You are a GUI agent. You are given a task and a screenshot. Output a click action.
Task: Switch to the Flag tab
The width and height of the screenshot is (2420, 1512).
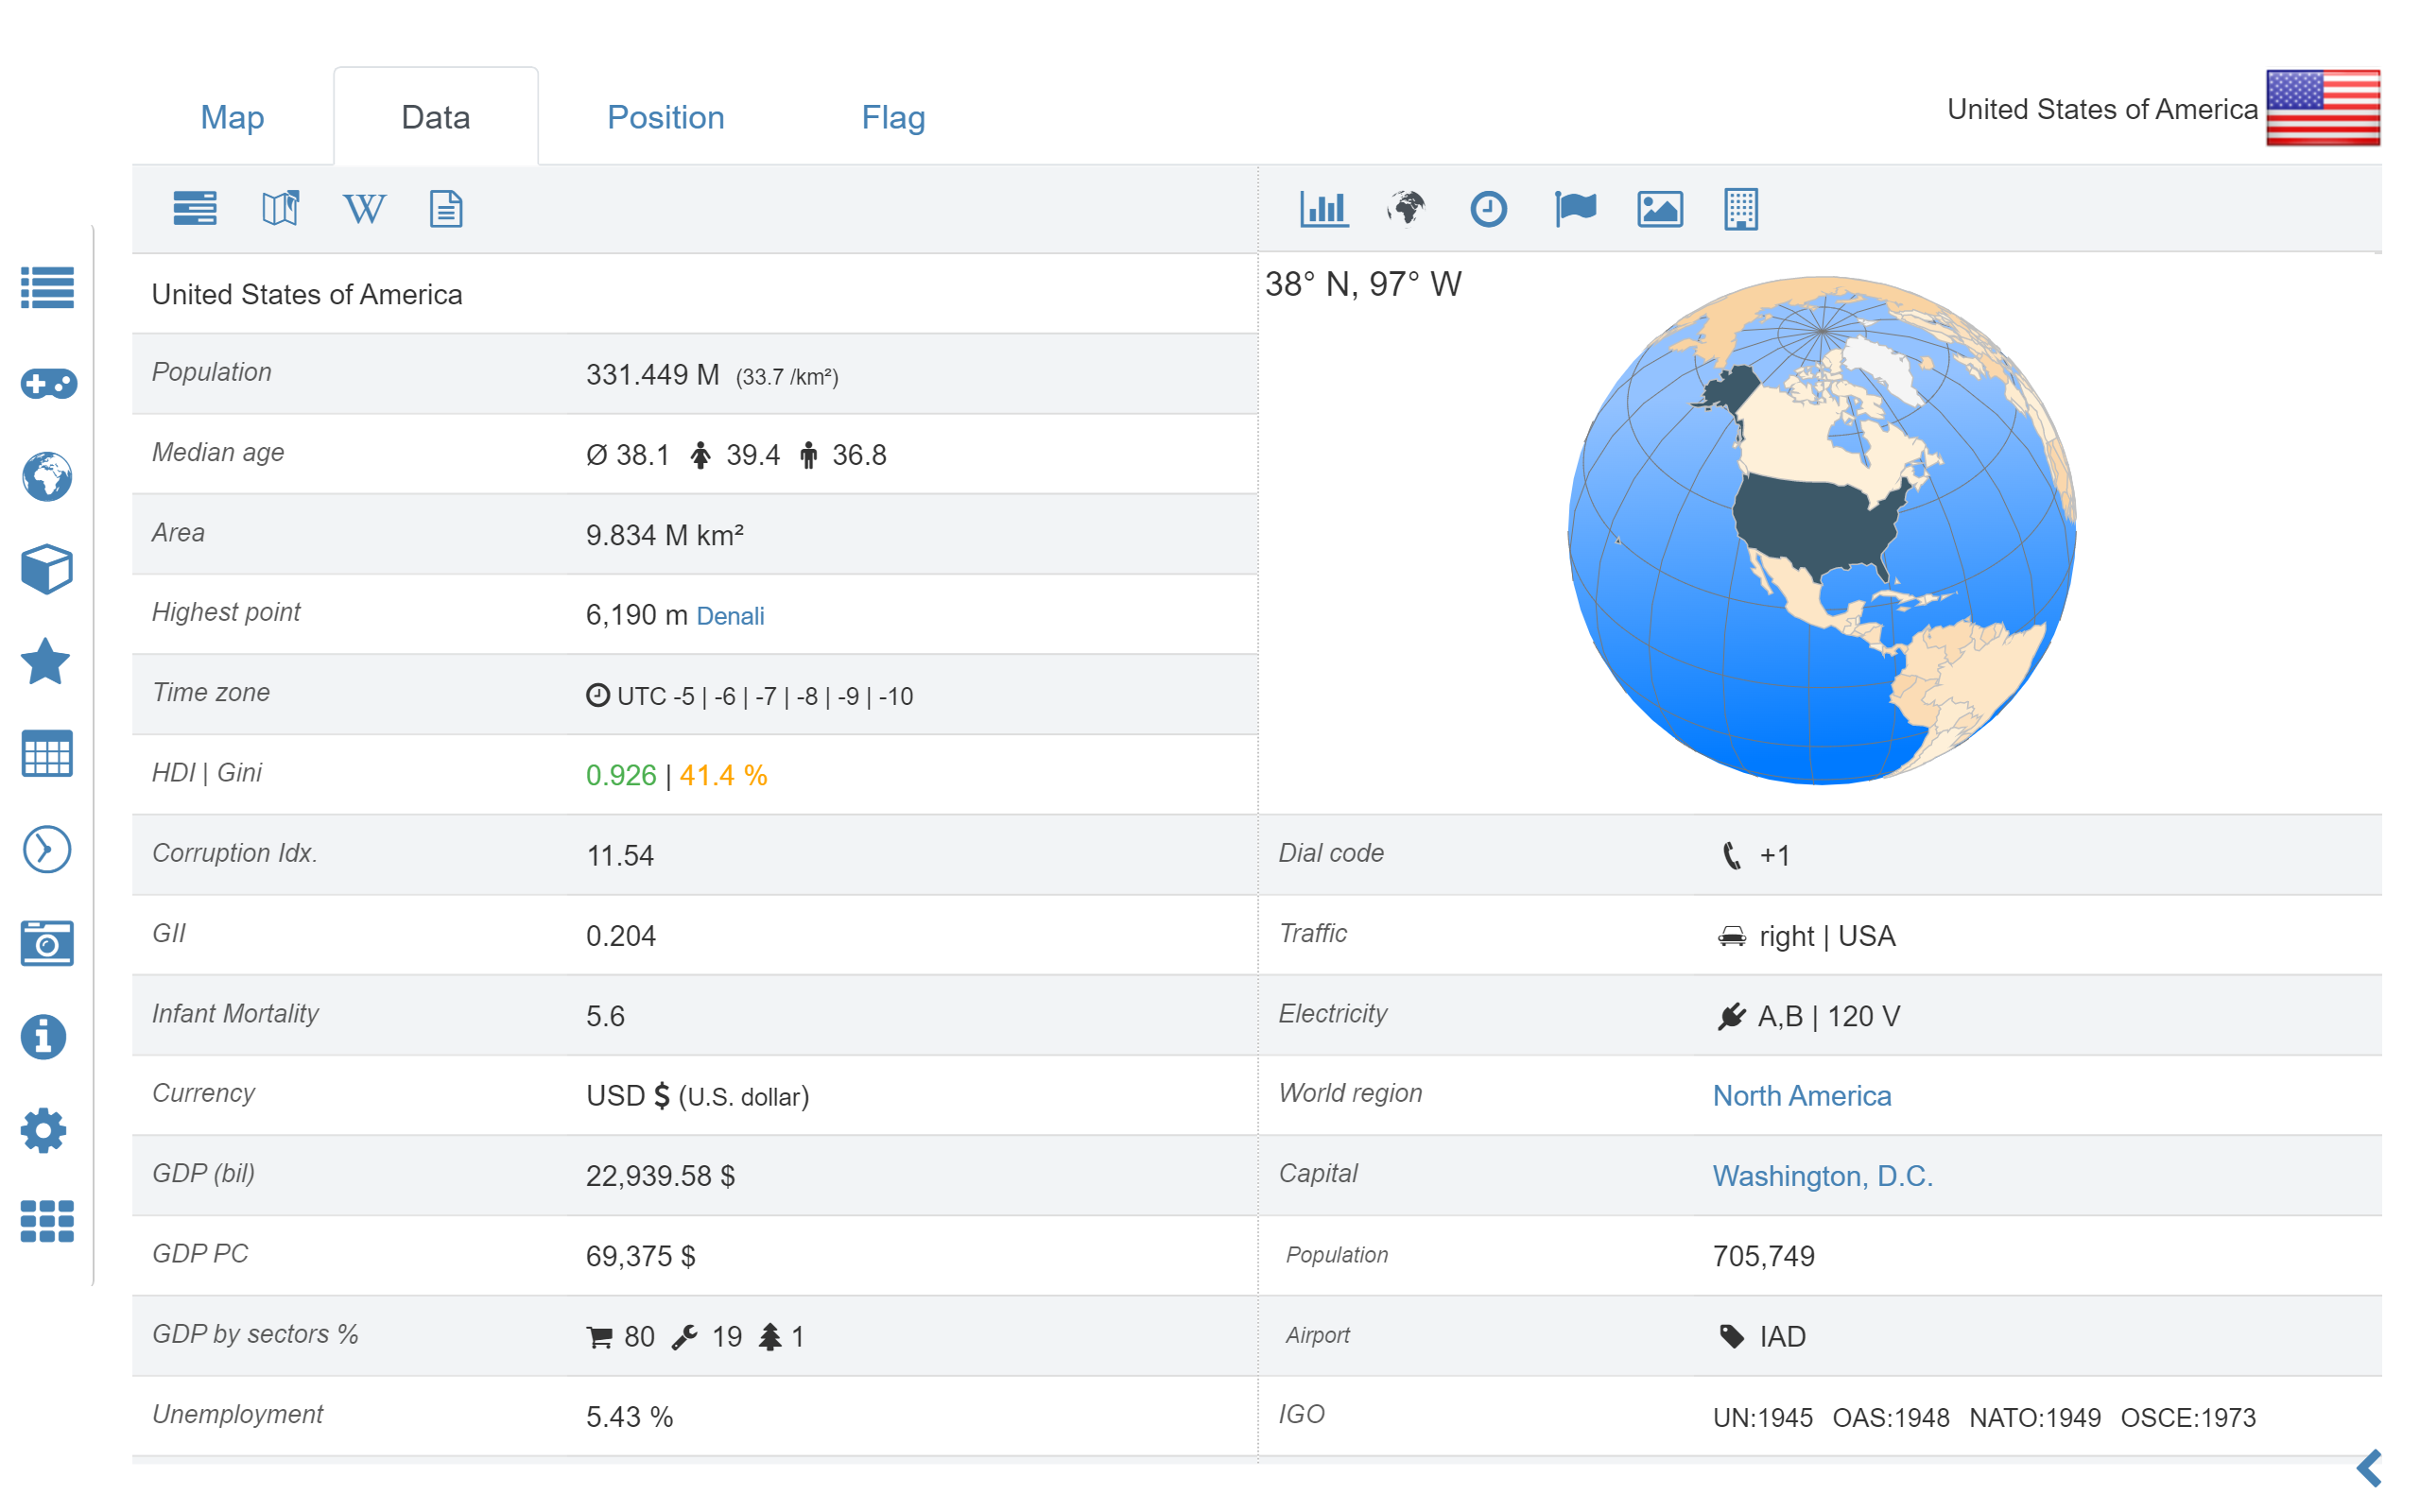pyautogui.click(x=893, y=117)
